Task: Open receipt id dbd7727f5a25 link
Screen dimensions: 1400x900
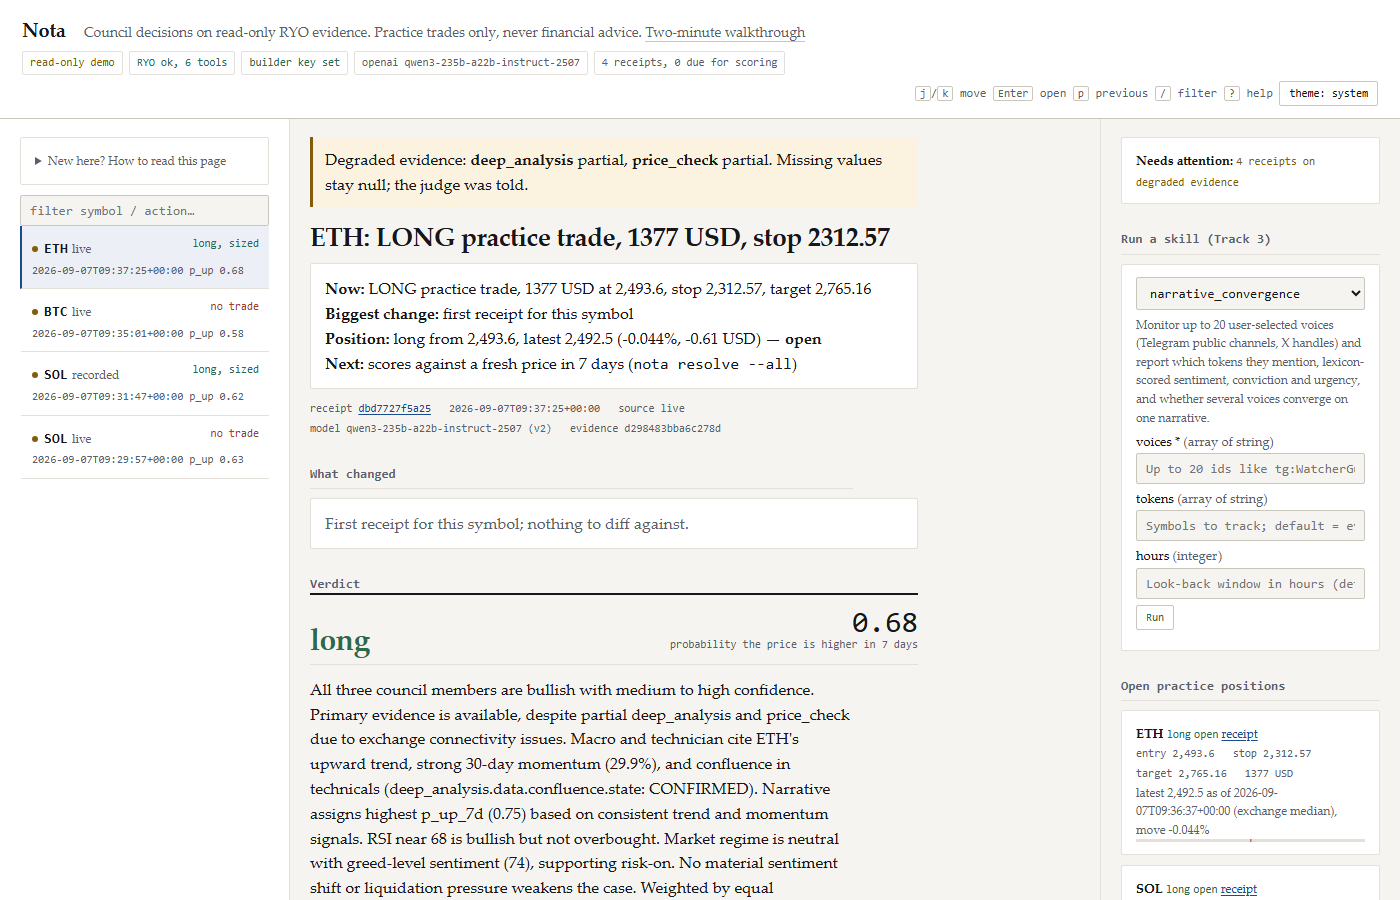Action: [394, 408]
